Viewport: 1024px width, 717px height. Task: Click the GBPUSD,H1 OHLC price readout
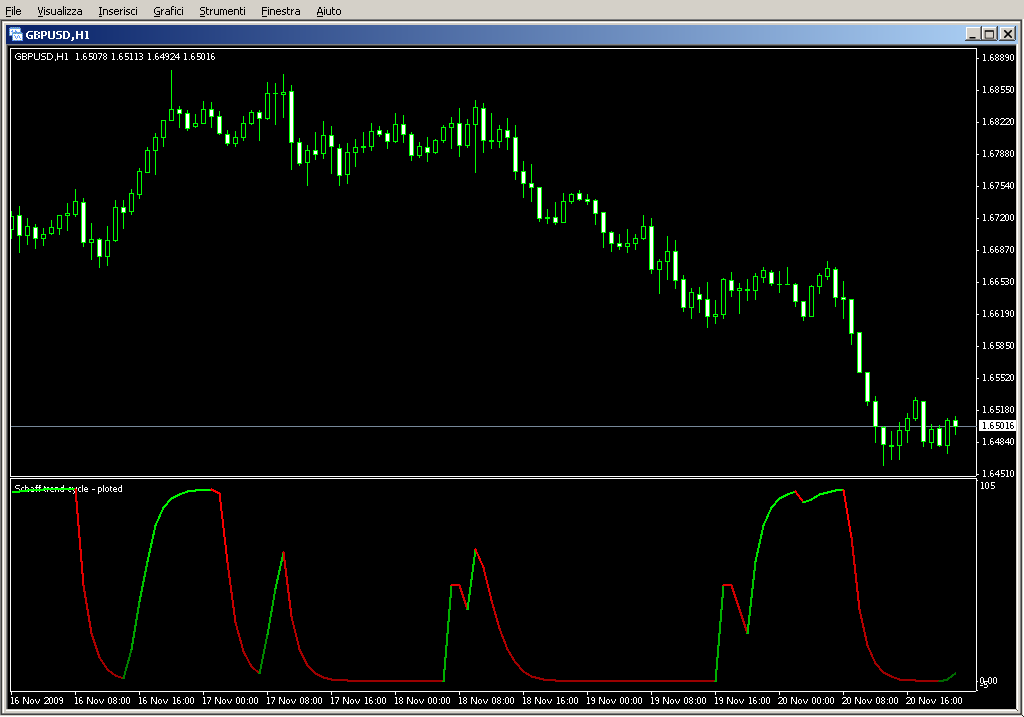pyautogui.click(x=115, y=57)
